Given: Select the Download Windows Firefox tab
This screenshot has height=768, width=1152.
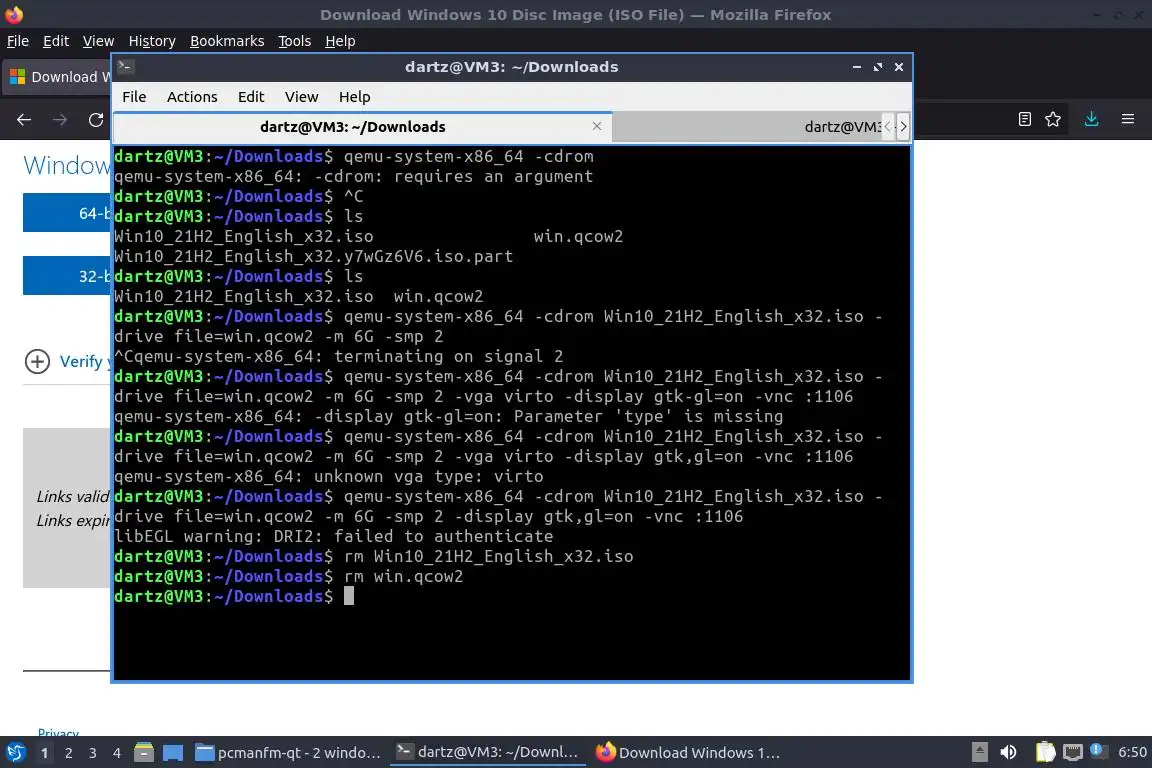Looking at the screenshot, I should 57,77.
